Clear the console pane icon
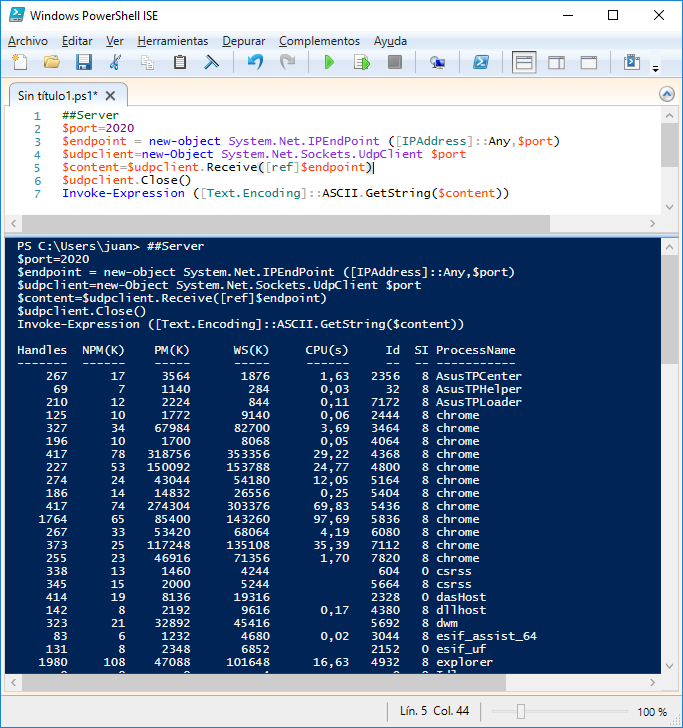 coord(212,62)
